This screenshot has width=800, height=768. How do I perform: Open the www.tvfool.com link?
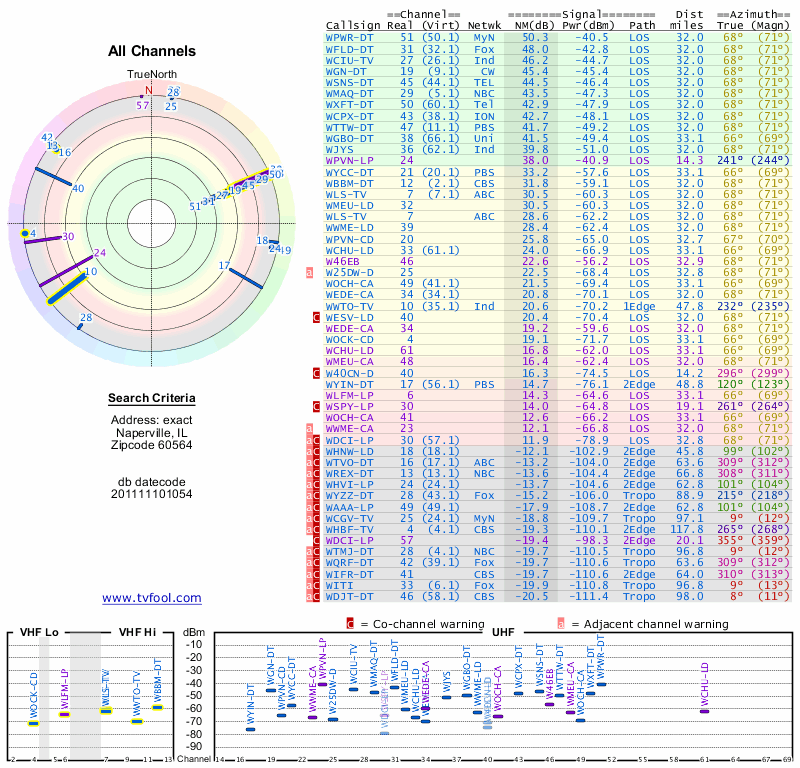point(152,598)
